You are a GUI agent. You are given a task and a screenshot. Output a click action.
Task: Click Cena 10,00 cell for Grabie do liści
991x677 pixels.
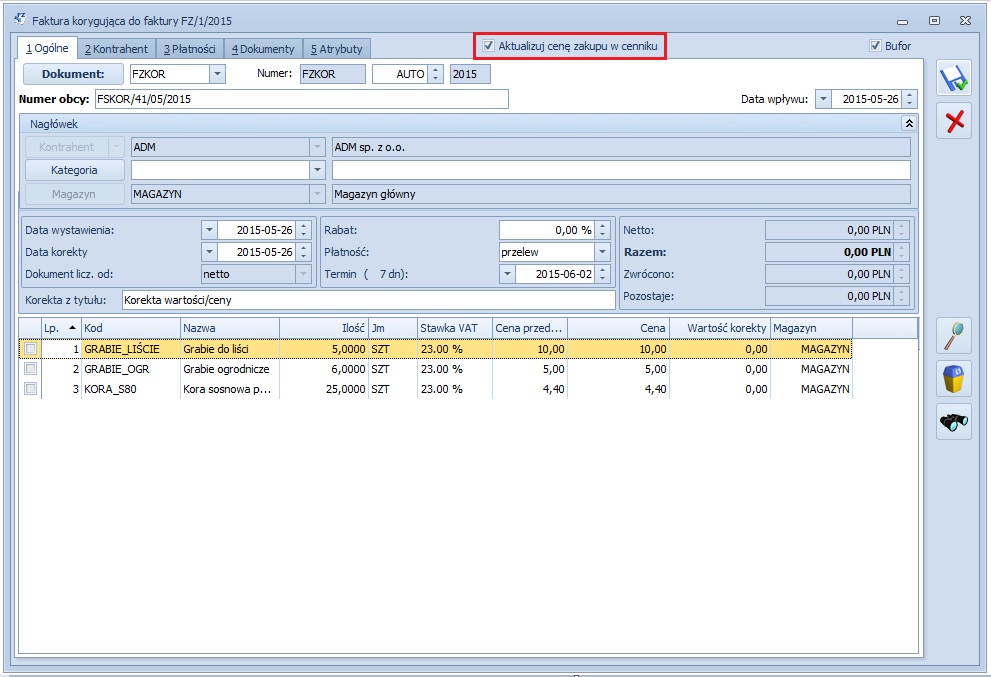point(619,349)
